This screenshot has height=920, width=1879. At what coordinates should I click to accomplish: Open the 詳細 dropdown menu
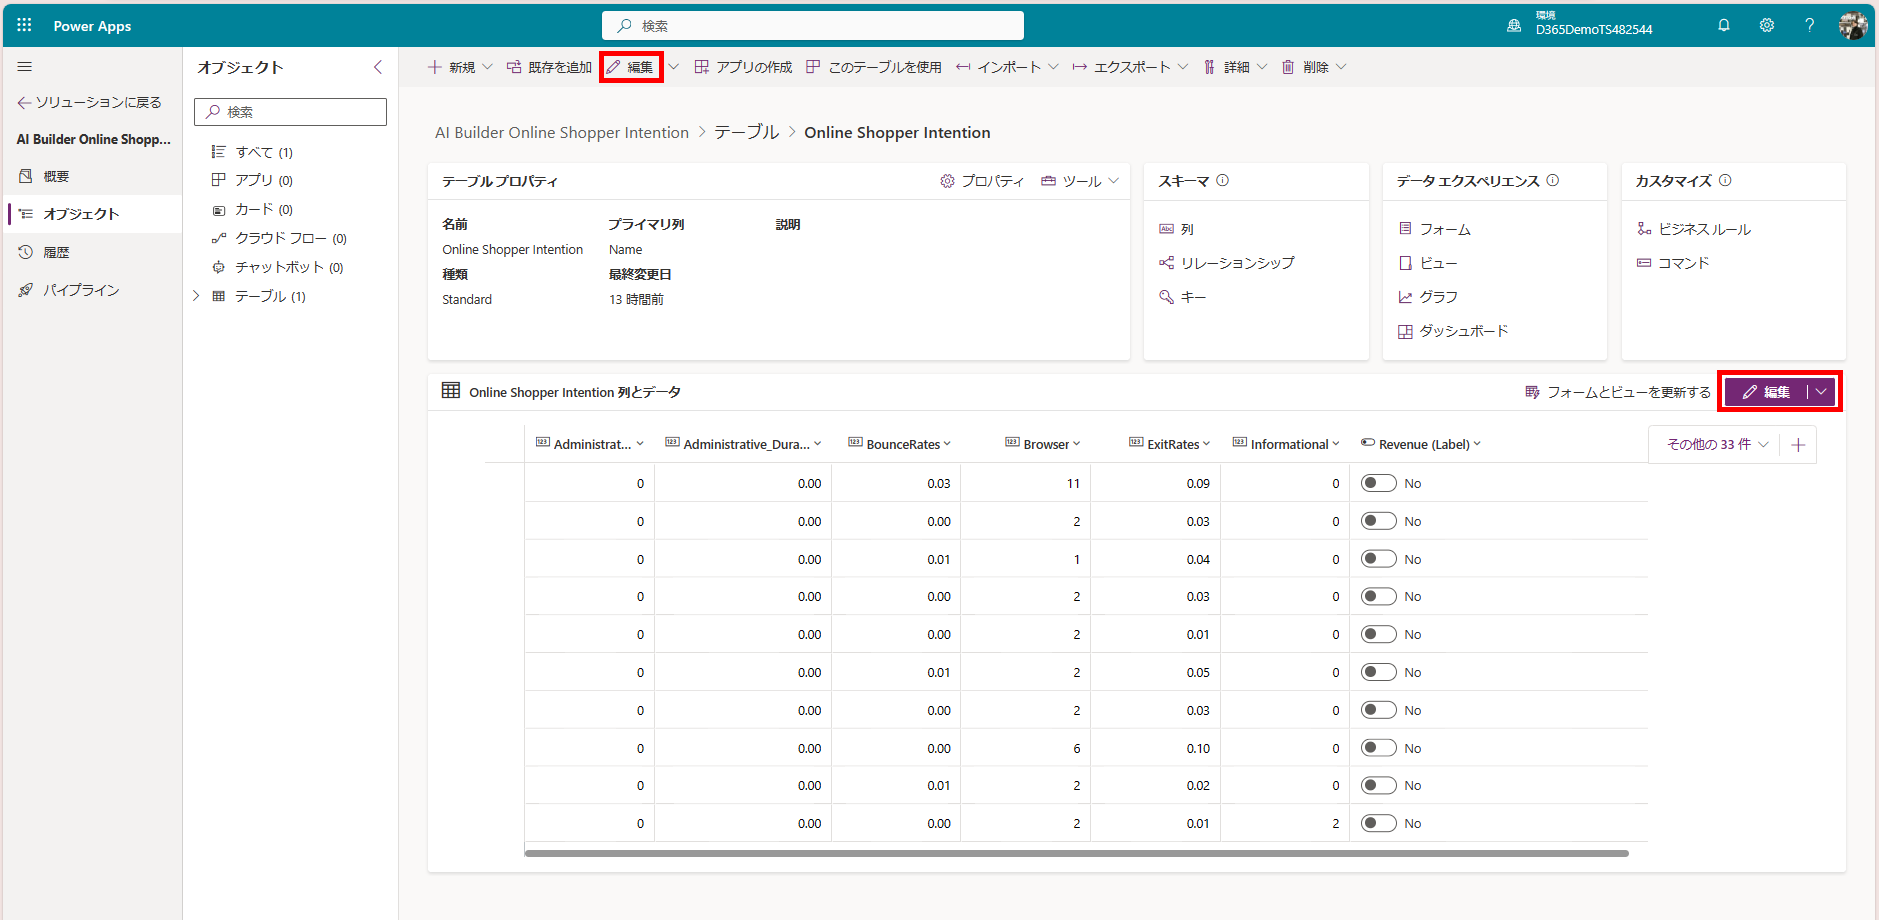(x=1236, y=67)
